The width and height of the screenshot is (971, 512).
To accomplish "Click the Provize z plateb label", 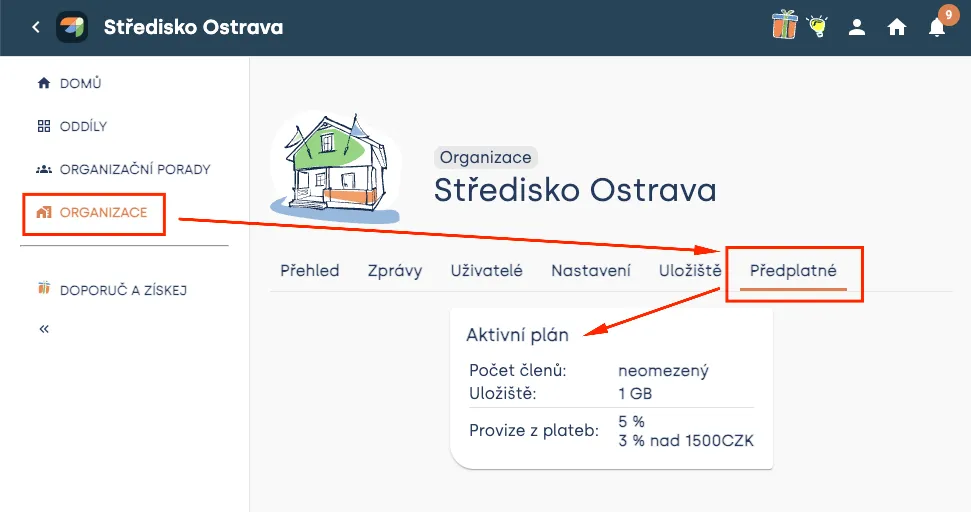I will pyautogui.click(x=534, y=430).
